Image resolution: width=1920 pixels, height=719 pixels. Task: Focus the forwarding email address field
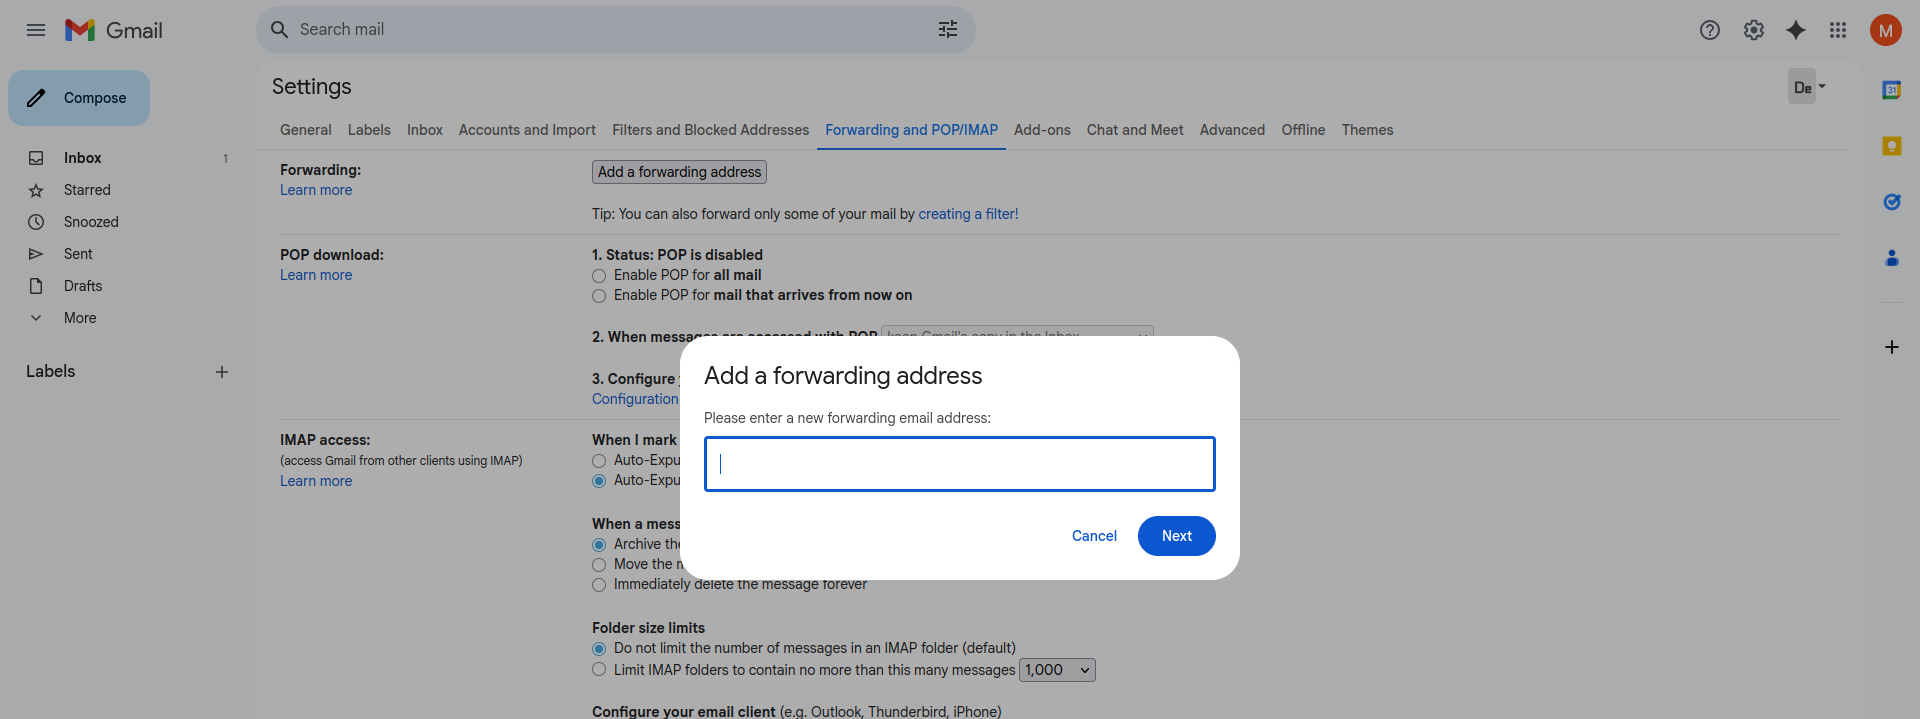point(960,464)
